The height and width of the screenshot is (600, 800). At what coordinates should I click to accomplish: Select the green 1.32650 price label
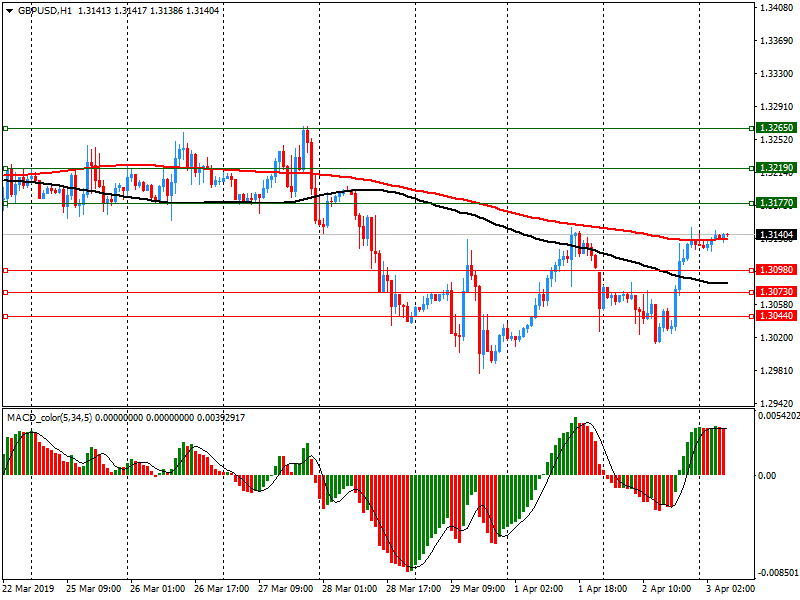pos(776,128)
